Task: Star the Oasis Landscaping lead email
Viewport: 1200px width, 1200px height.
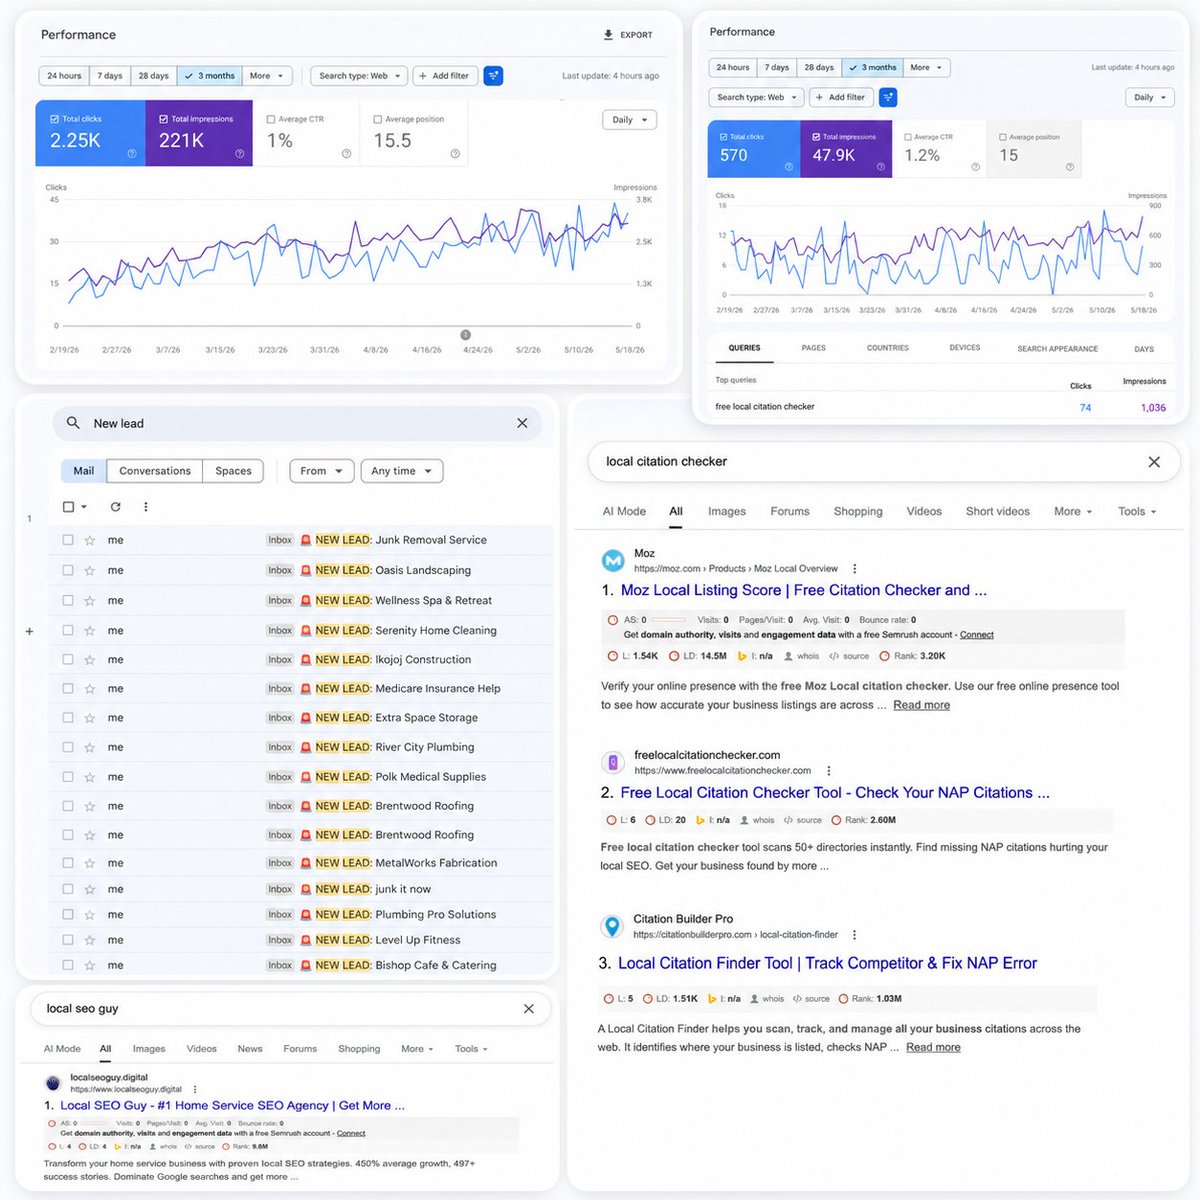Action: [x=90, y=570]
